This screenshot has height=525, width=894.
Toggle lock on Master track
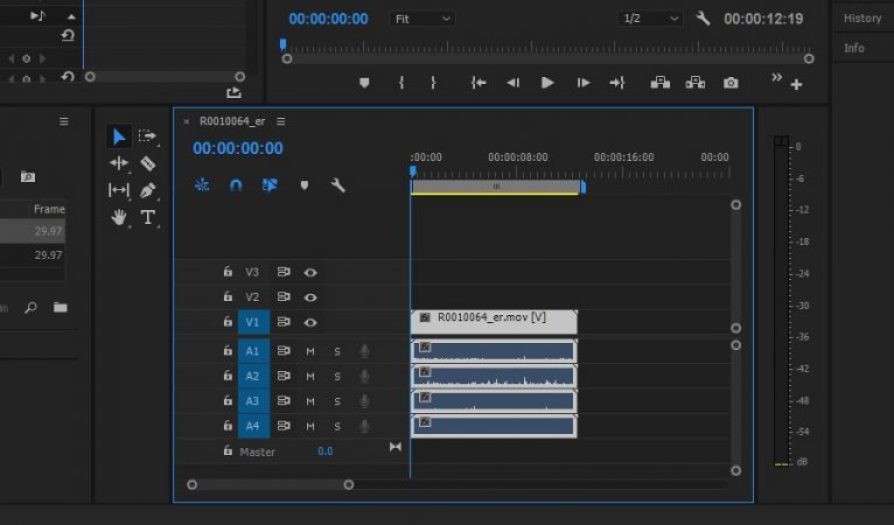[227, 450]
